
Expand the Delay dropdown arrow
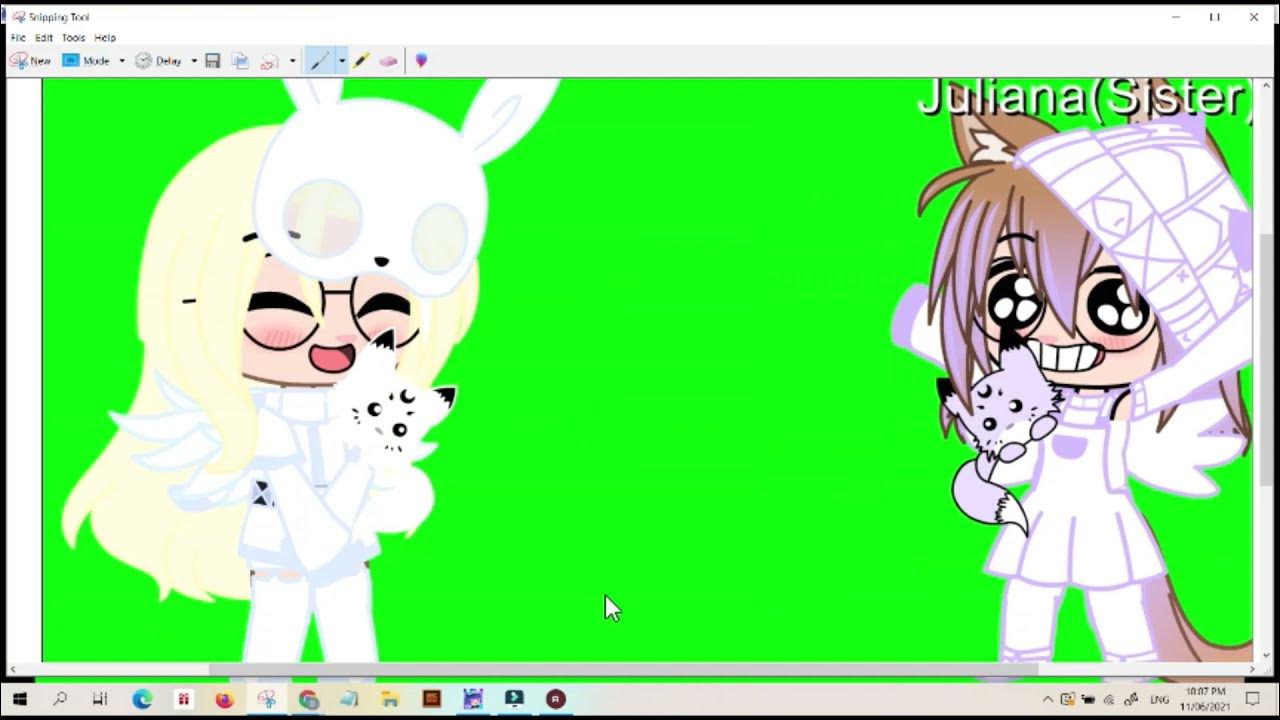(194, 61)
